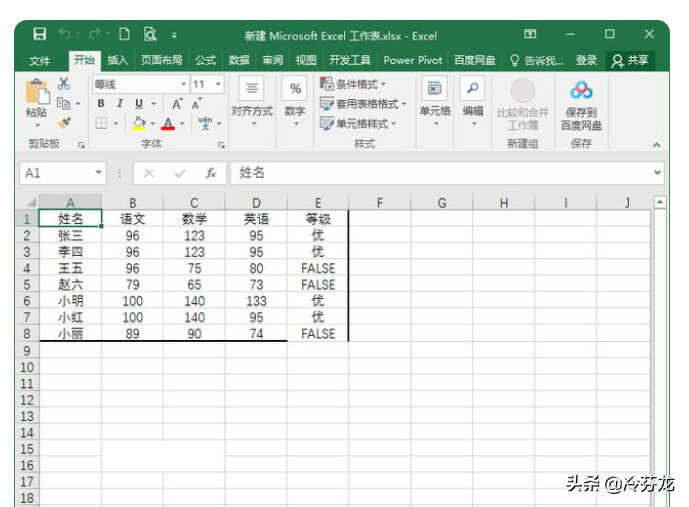
Task: Switch to the 视图 tab
Action: coord(306,60)
